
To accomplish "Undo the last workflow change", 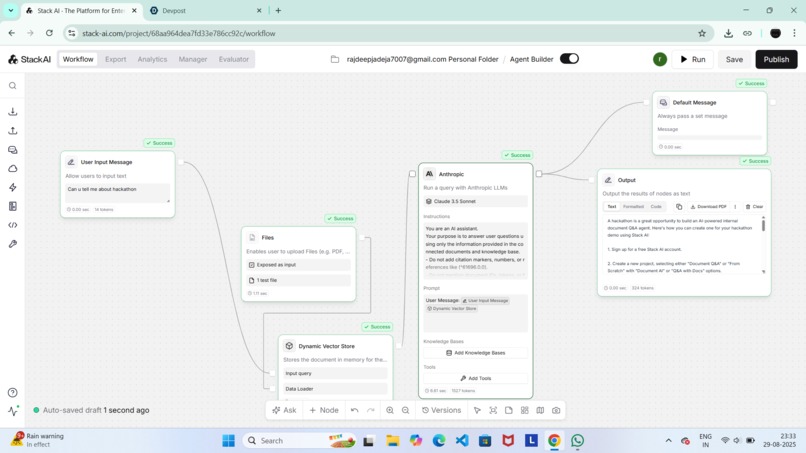I will (354, 410).
